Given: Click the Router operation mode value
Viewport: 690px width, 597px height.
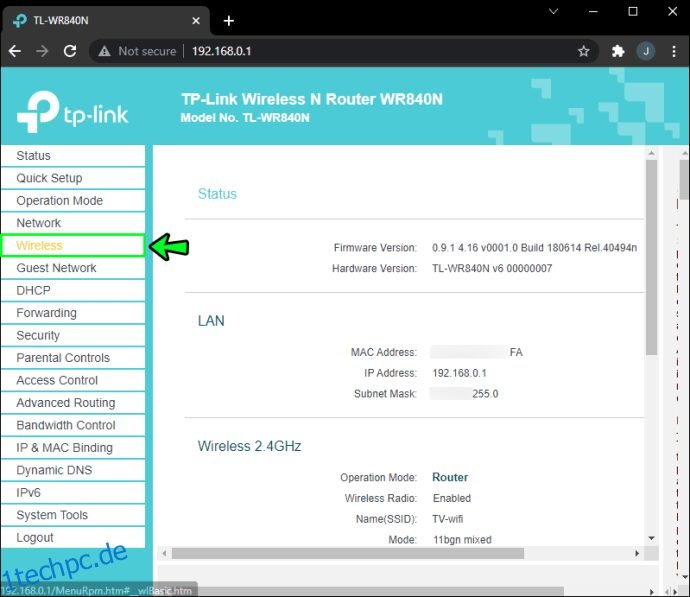Looking at the screenshot, I should [450, 477].
